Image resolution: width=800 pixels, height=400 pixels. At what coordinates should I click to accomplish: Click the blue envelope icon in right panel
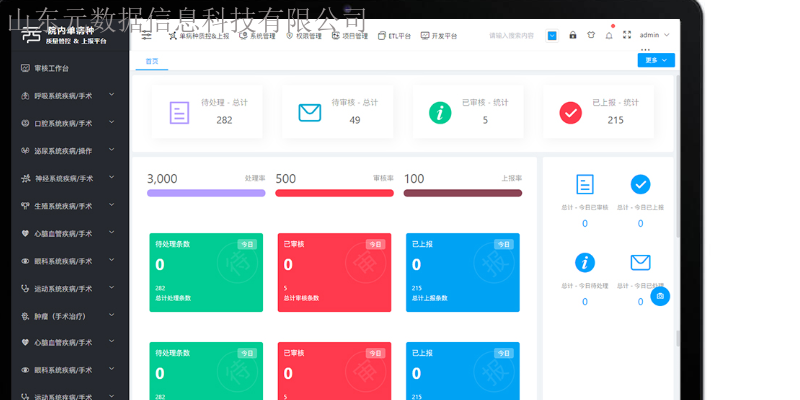[x=640, y=263]
